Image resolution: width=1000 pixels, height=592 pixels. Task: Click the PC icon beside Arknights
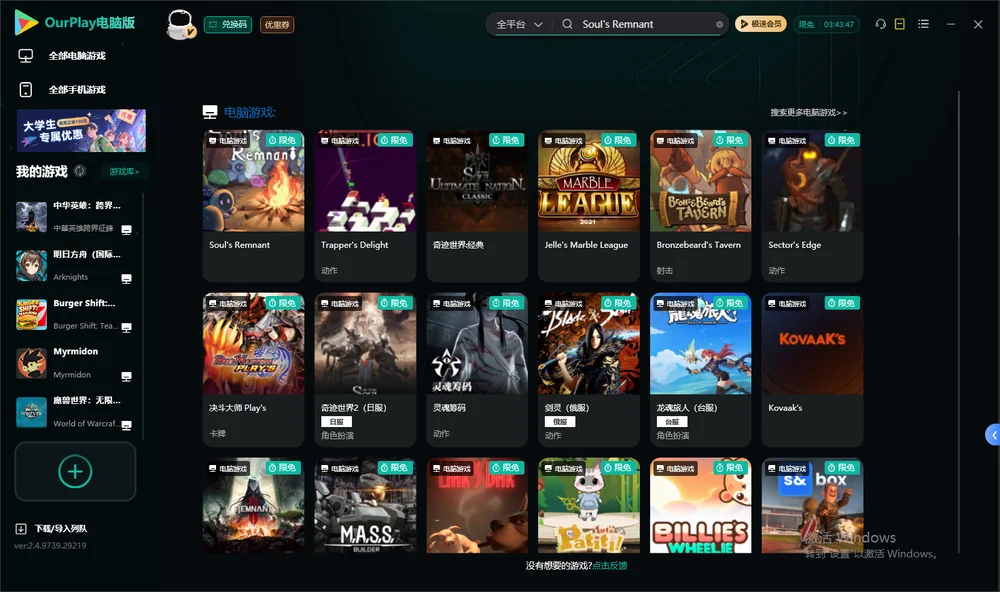click(x=126, y=278)
